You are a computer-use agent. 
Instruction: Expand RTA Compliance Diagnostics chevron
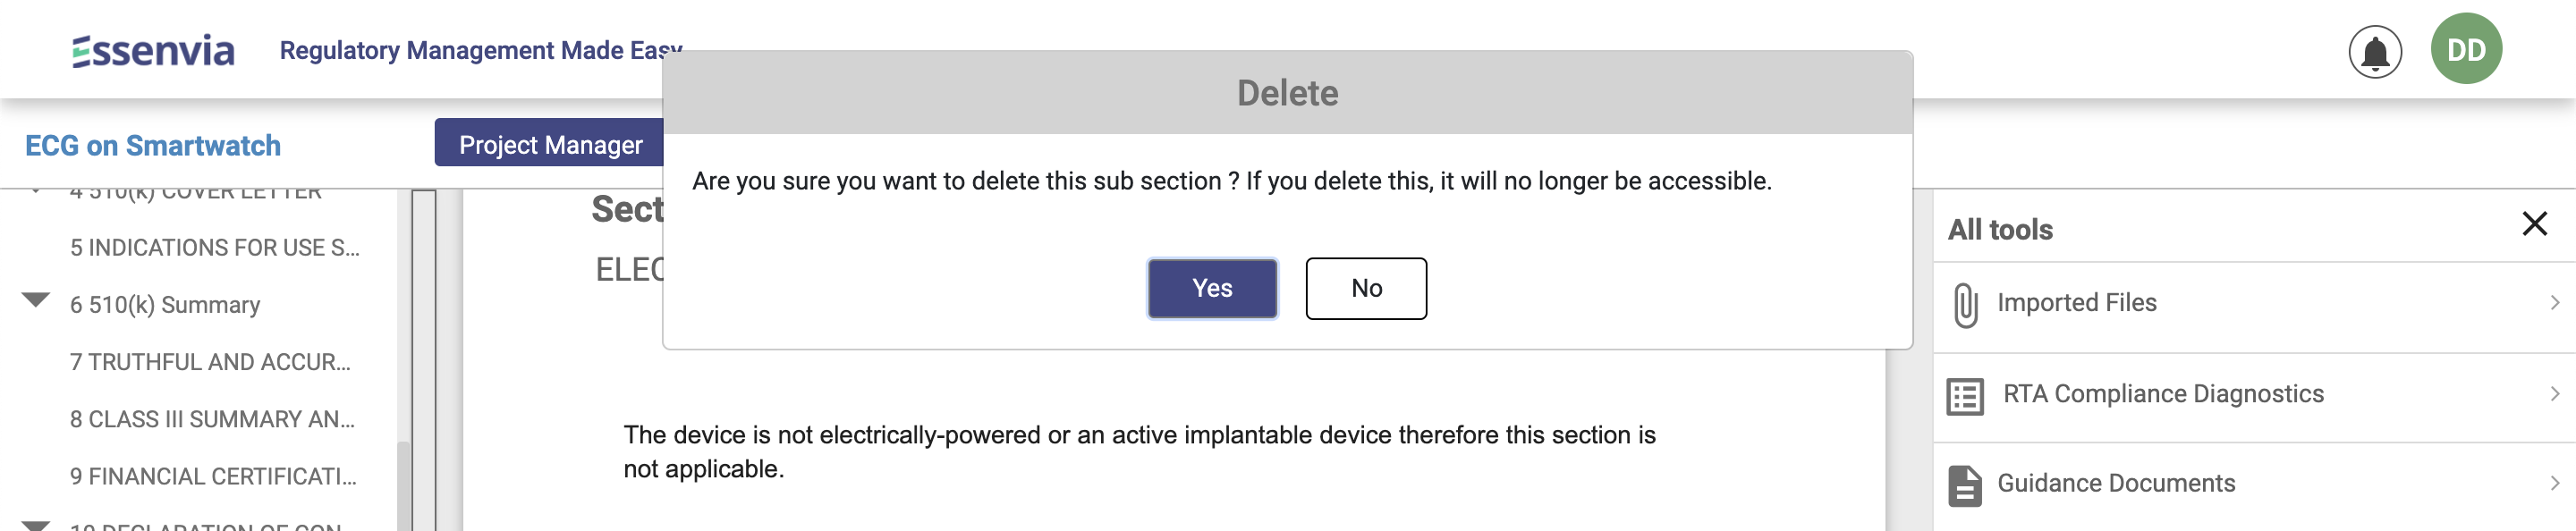coord(2554,394)
